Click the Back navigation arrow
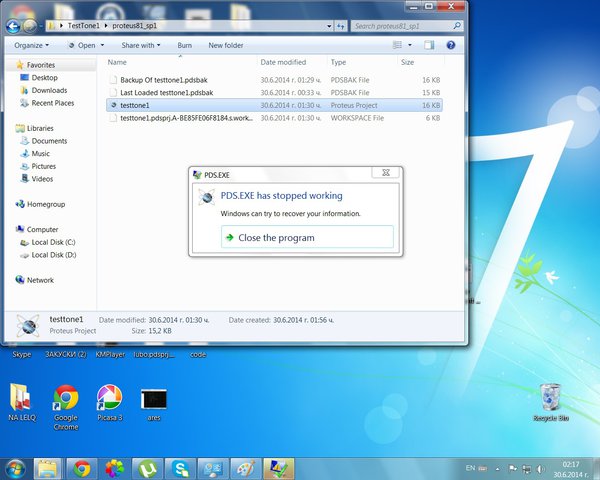Viewport: 600px width, 480px height. pos(13,26)
